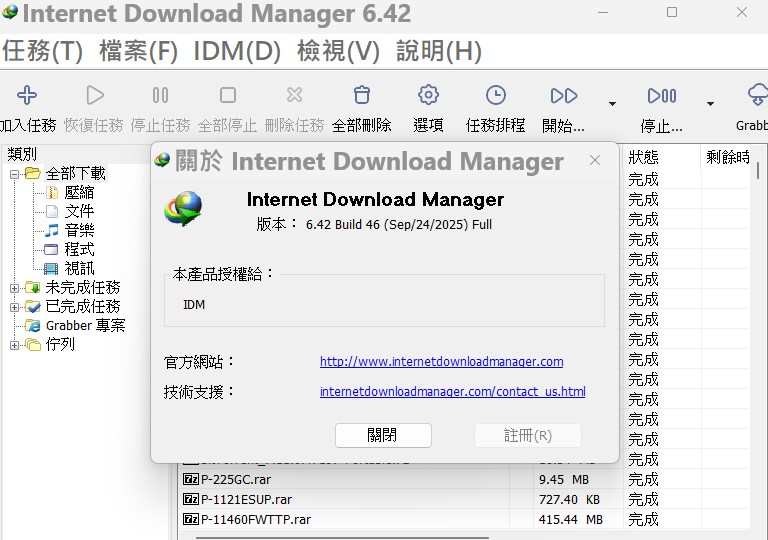Image resolution: width=768 pixels, height=540 pixels.
Task: Click the 開始 start queue icon
Action: pyautogui.click(x=564, y=96)
